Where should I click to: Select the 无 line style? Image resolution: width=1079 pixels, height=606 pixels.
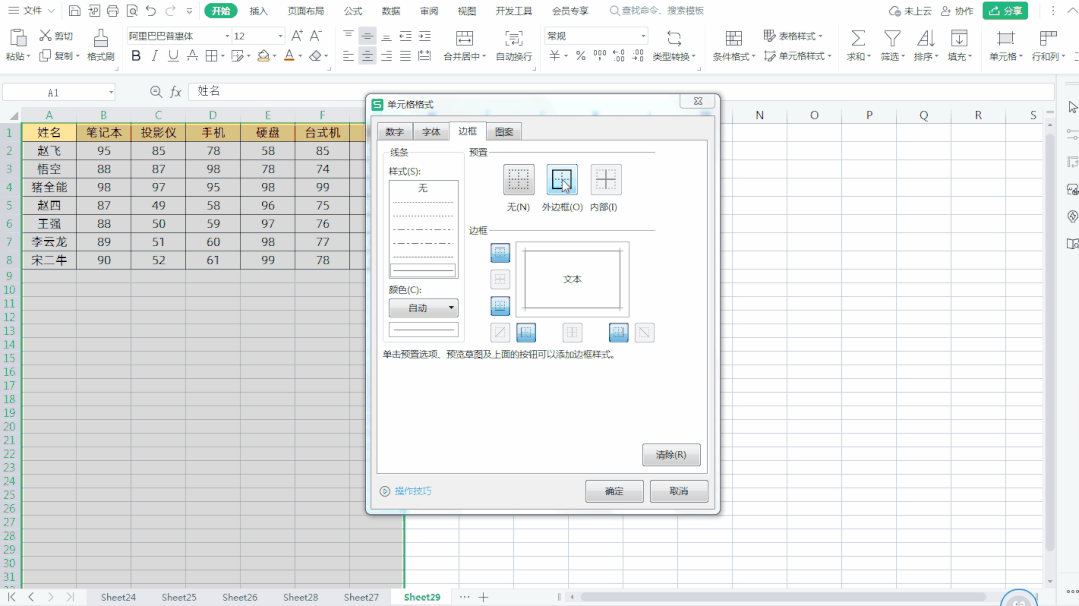click(x=423, y=188)
